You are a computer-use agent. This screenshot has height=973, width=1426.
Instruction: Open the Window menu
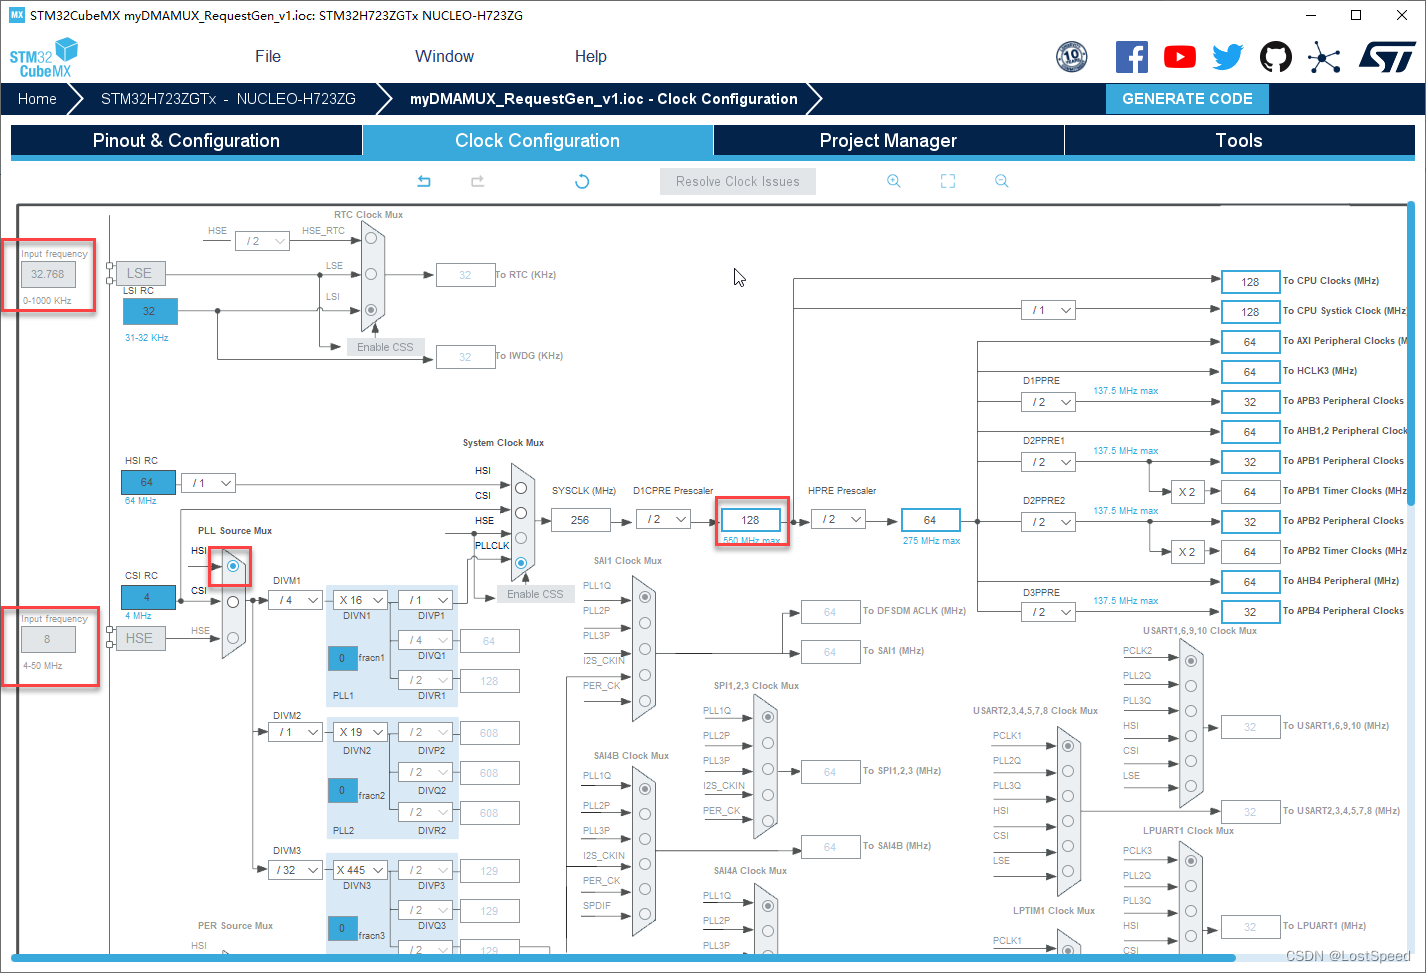[x=445, y=57]
